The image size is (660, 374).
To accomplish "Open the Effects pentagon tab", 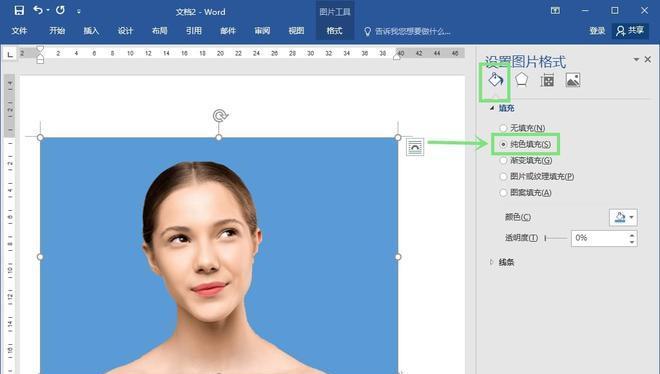I will click(522, 80).
